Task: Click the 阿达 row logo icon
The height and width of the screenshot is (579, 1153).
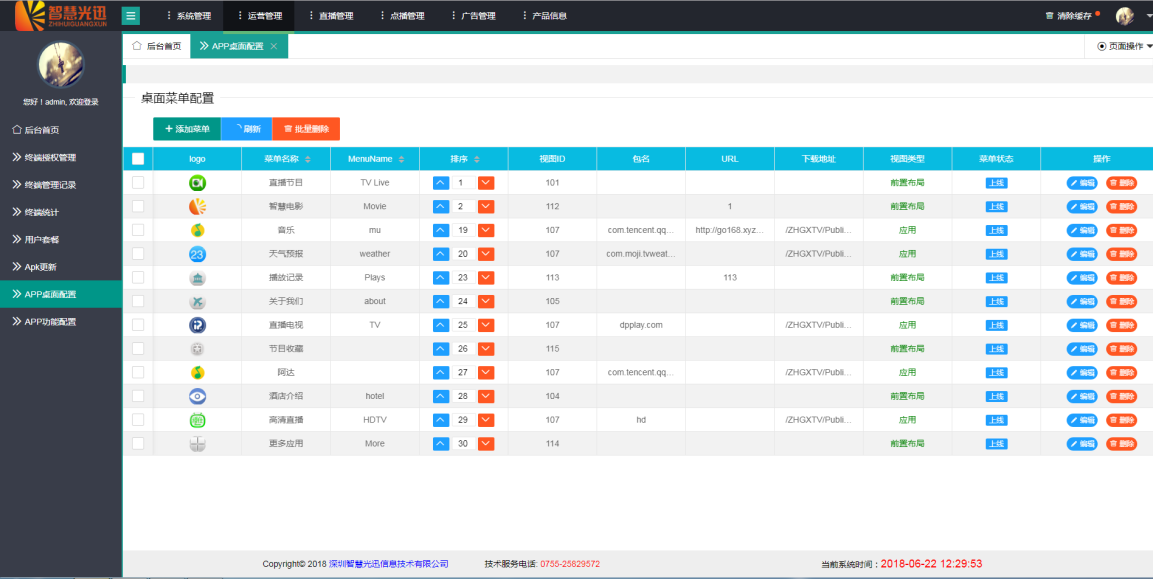Action: (x=197, y=372)
